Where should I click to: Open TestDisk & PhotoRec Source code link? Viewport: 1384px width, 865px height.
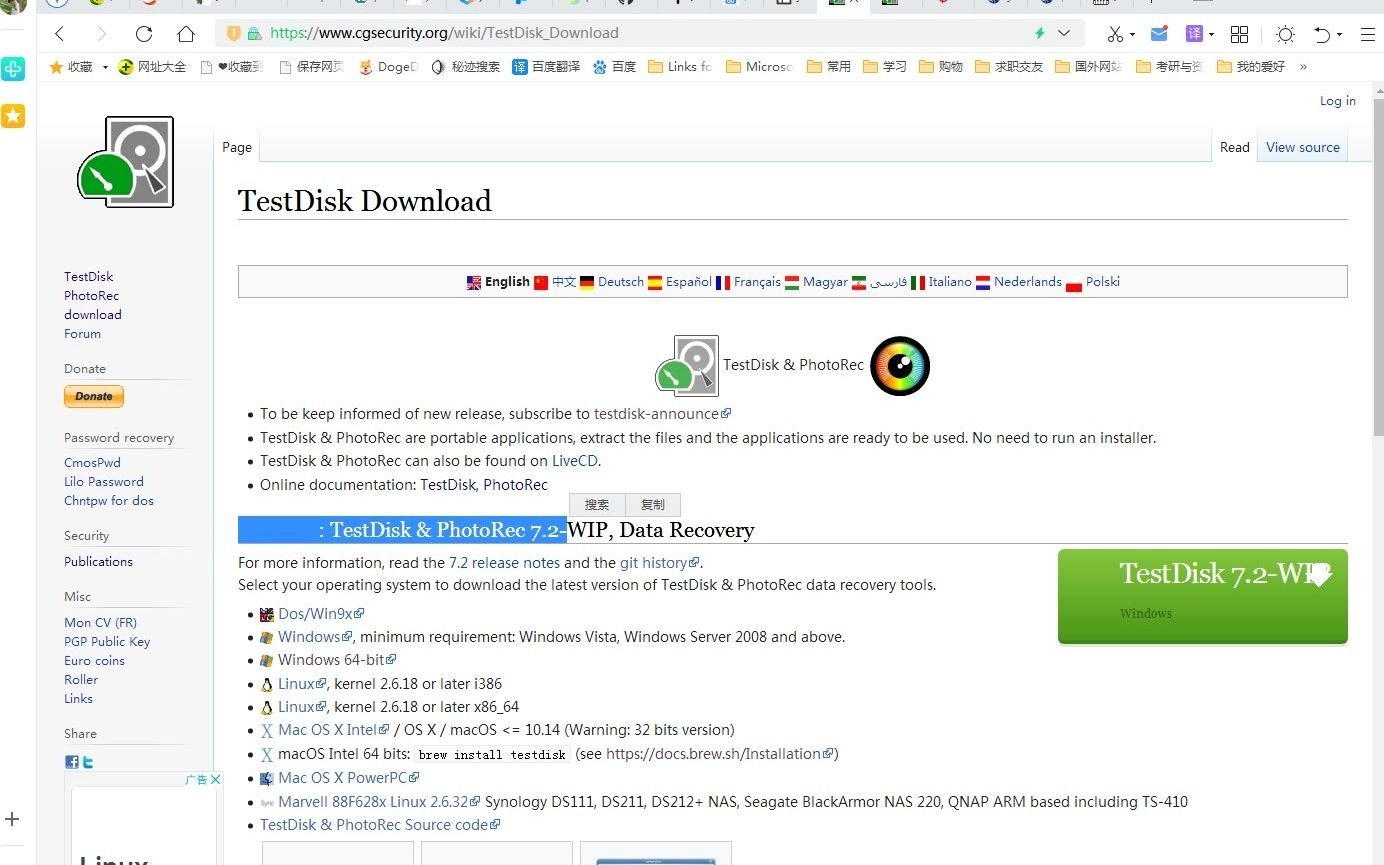tap(380, 825)
